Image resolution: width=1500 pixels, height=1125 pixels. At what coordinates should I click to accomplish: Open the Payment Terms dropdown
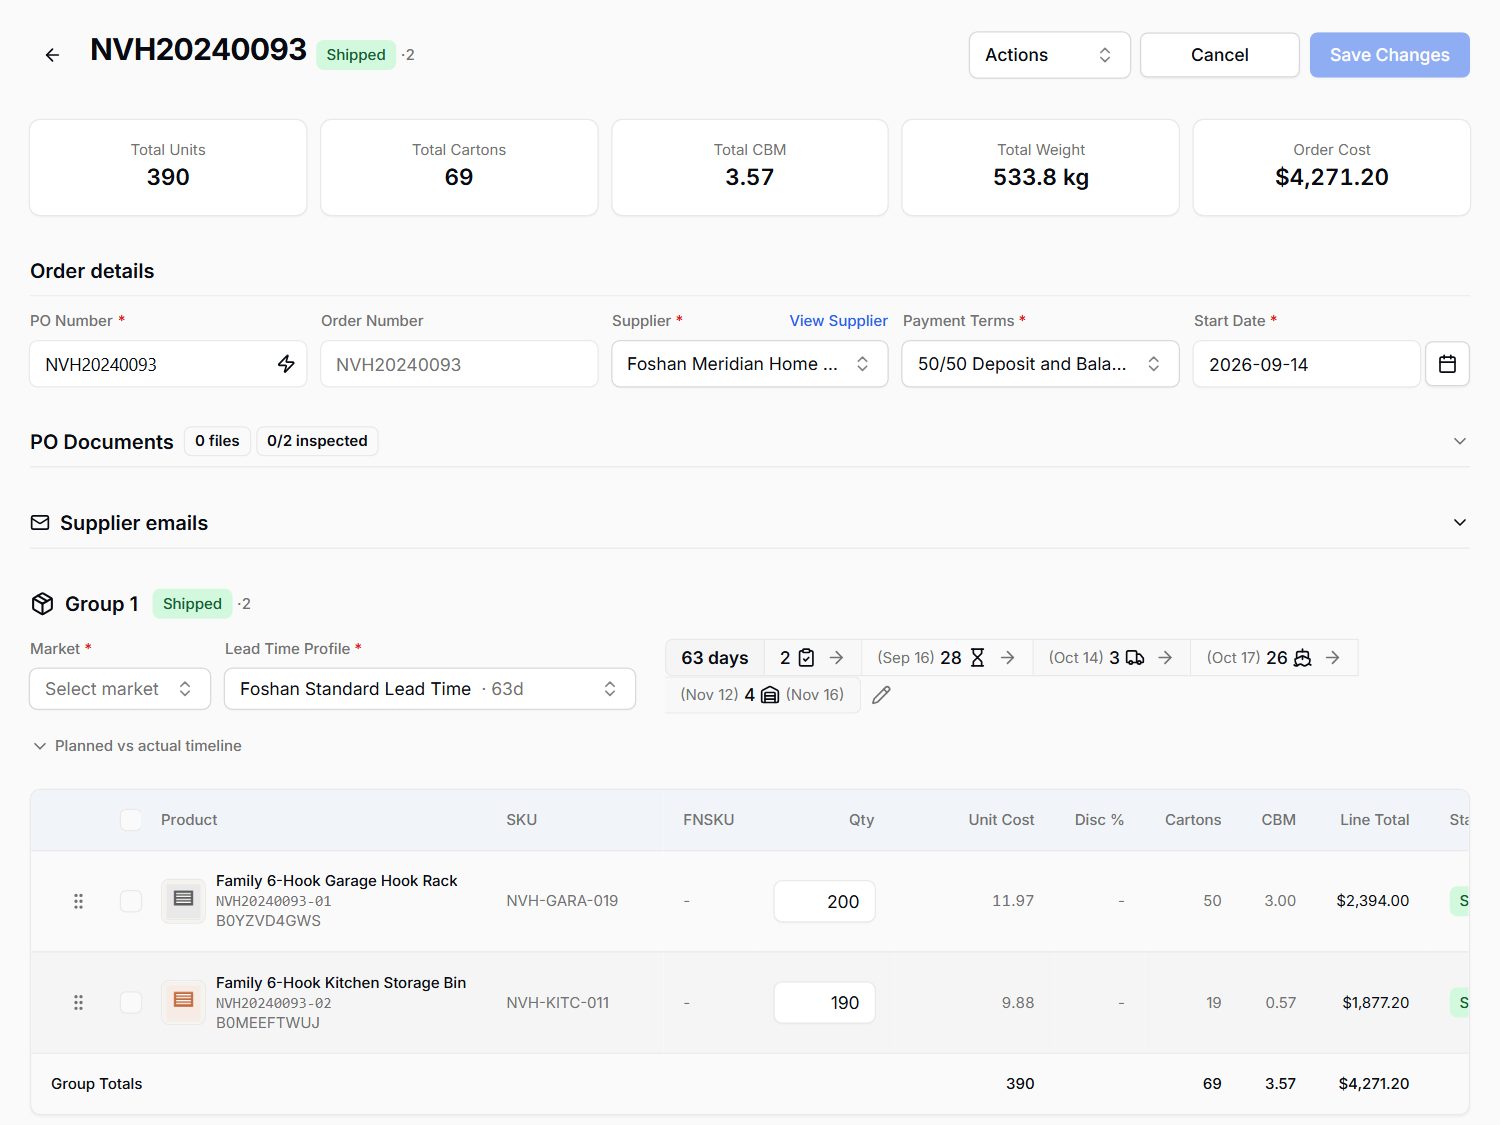point(1040,364)
